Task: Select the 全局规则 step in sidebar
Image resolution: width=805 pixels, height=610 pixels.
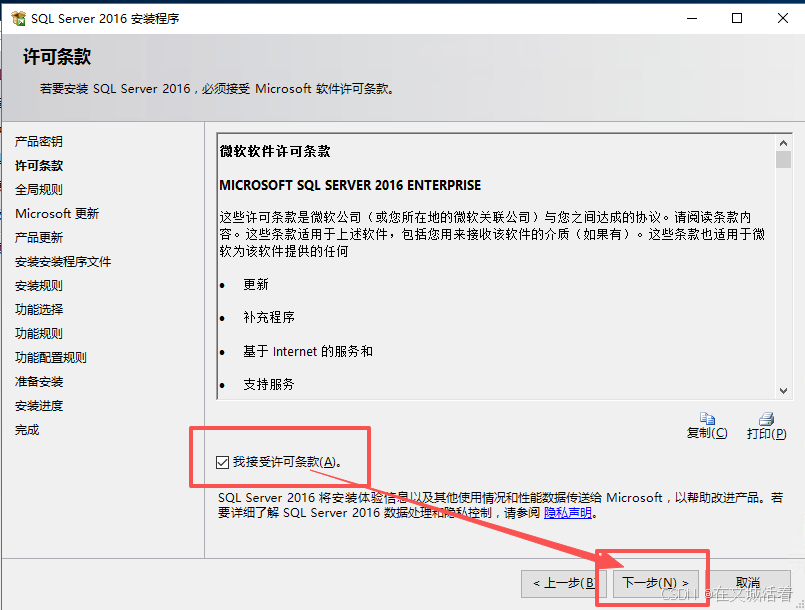Action: coord(39,189)
